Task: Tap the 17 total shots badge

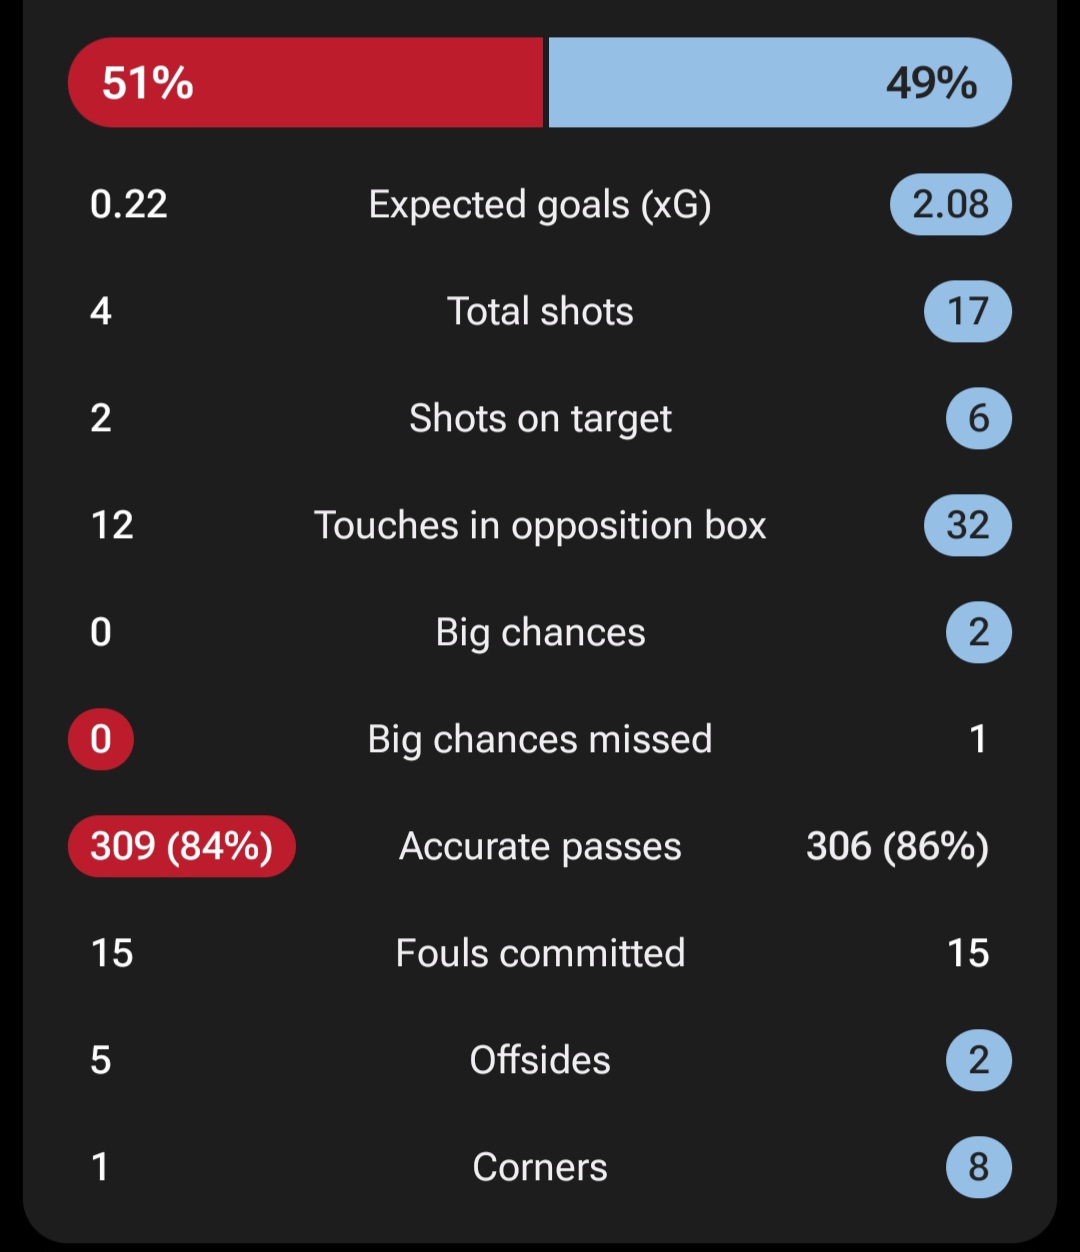Action: click(968, 311)
